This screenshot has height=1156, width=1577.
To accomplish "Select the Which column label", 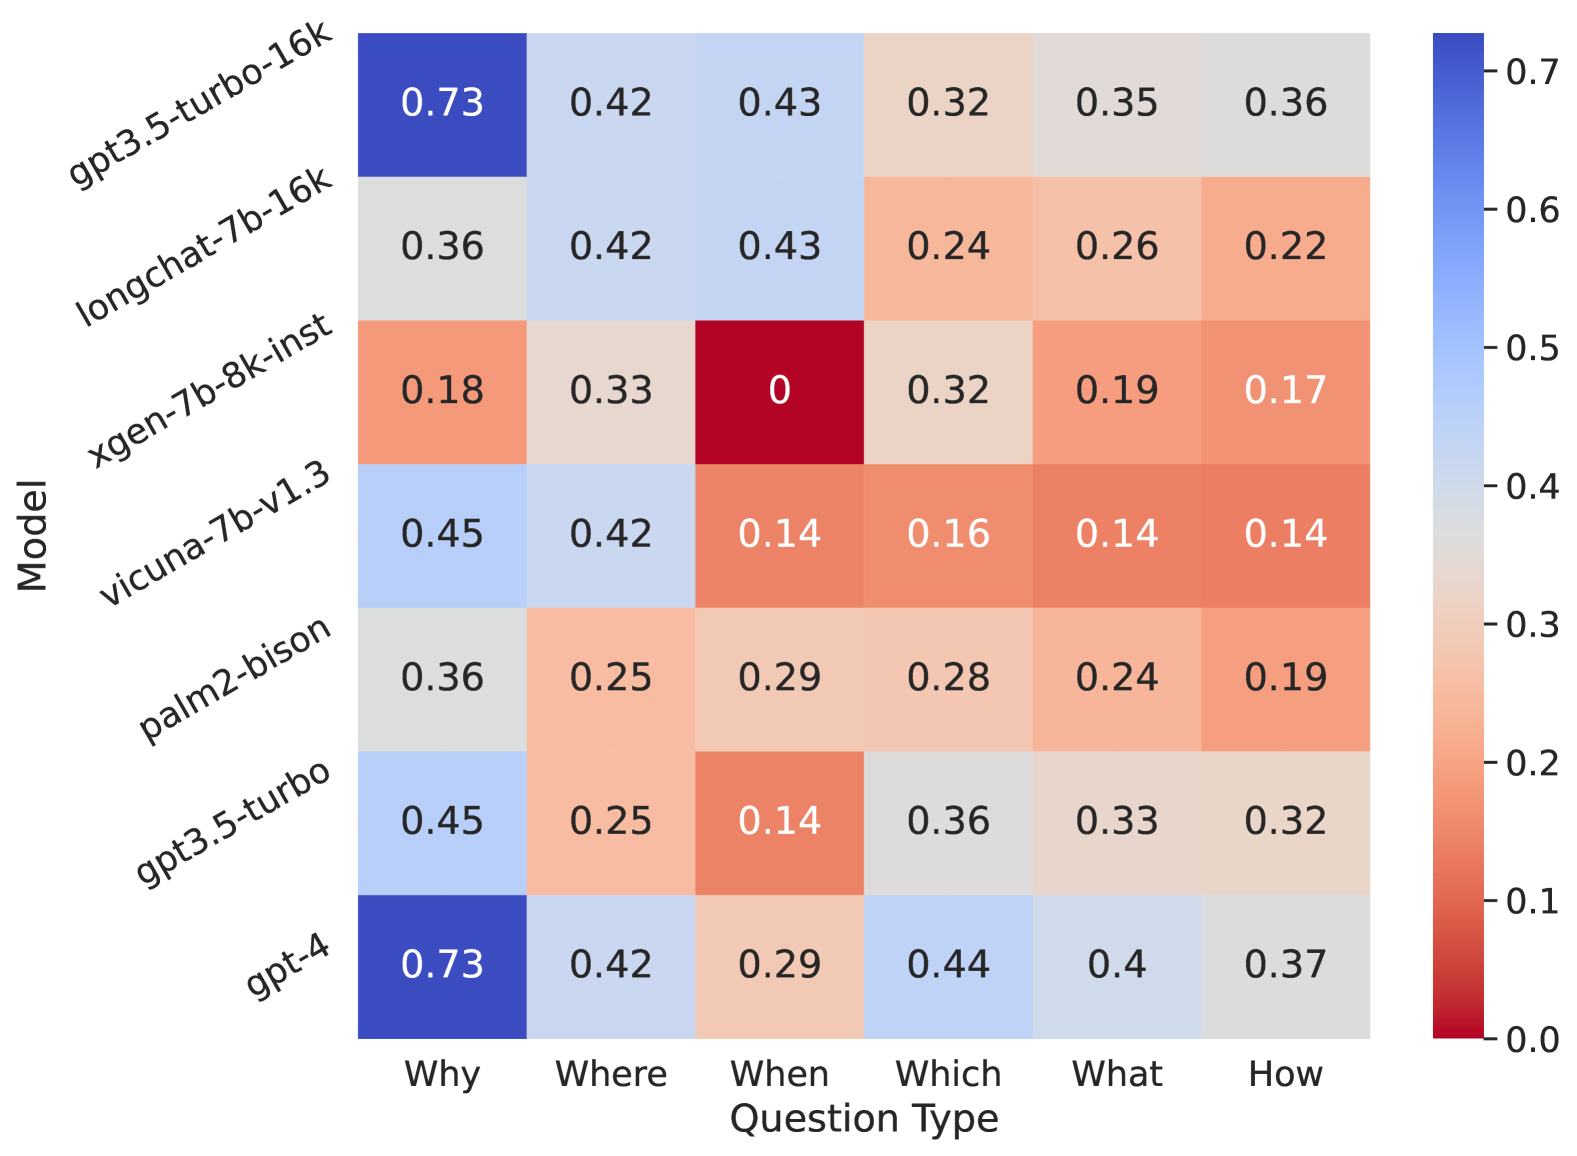I will (x=948, y=1074).
